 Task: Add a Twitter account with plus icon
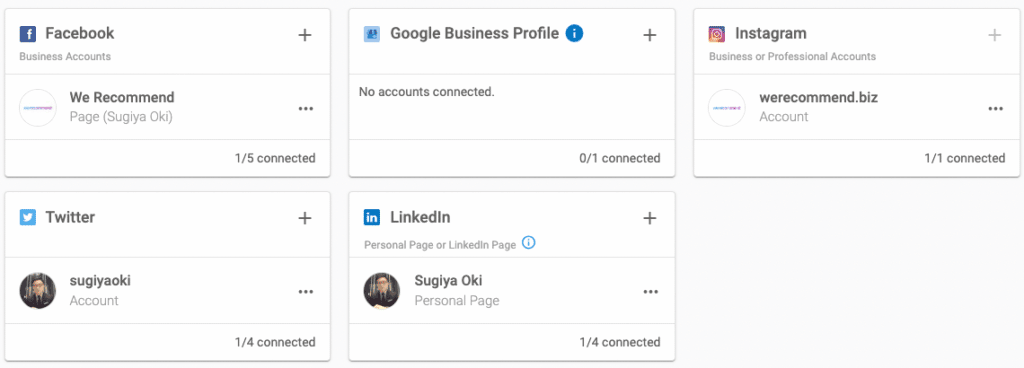click(x=304, y=218)
